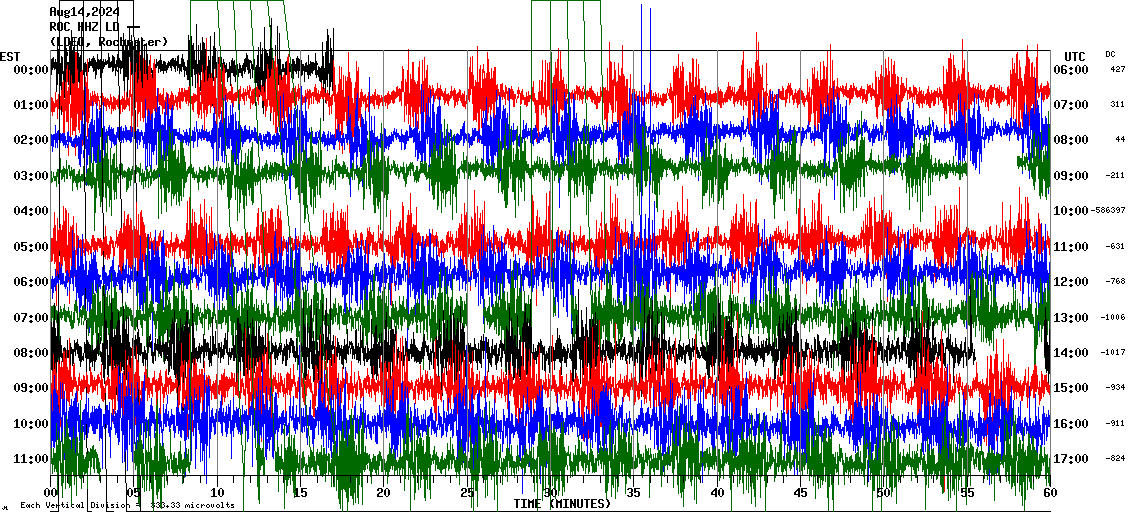
Task: Click the TIME (MINUTES) axis title
Action: pos(562,504)
